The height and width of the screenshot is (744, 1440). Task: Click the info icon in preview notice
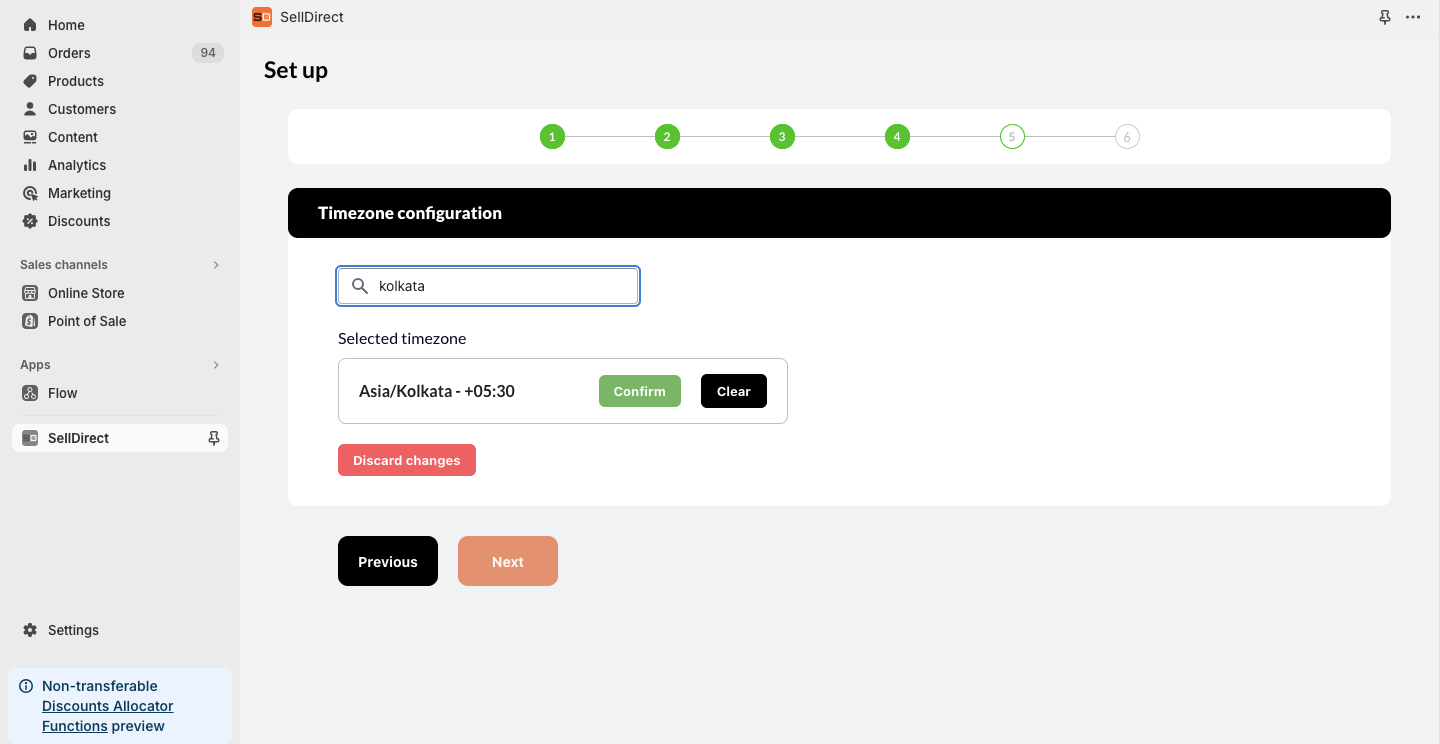[26, 686]
